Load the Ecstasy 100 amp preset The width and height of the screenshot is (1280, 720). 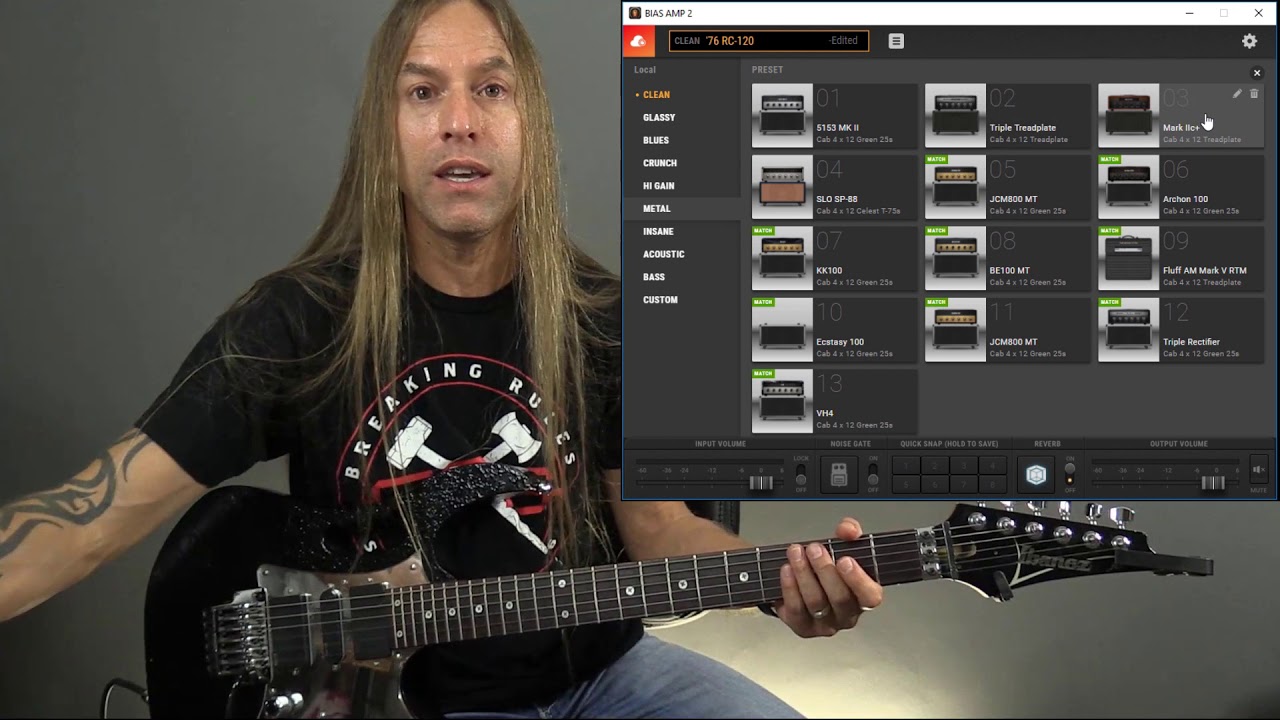[834, 330]
